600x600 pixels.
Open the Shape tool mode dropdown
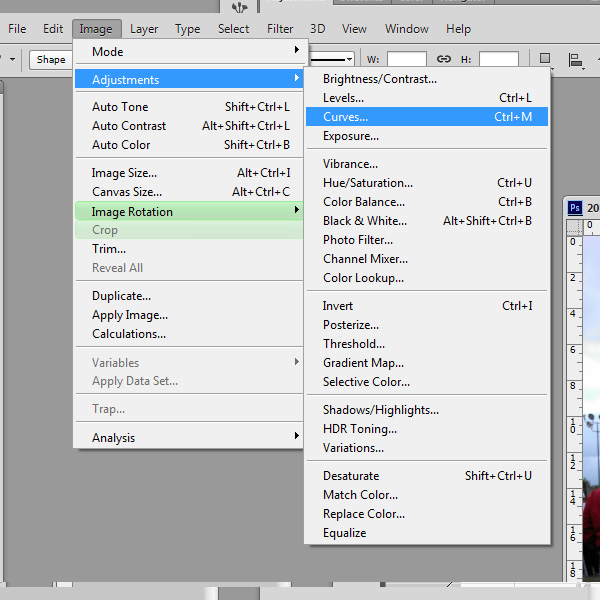click(51, 60)
